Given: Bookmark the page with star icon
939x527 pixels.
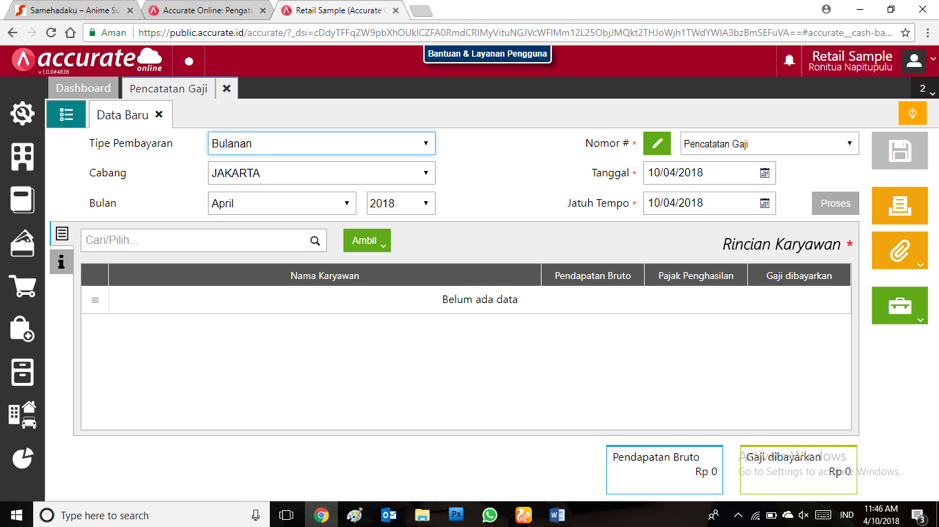Looking at the screenshot, I should pyautogui.click(x=905, y=32).
